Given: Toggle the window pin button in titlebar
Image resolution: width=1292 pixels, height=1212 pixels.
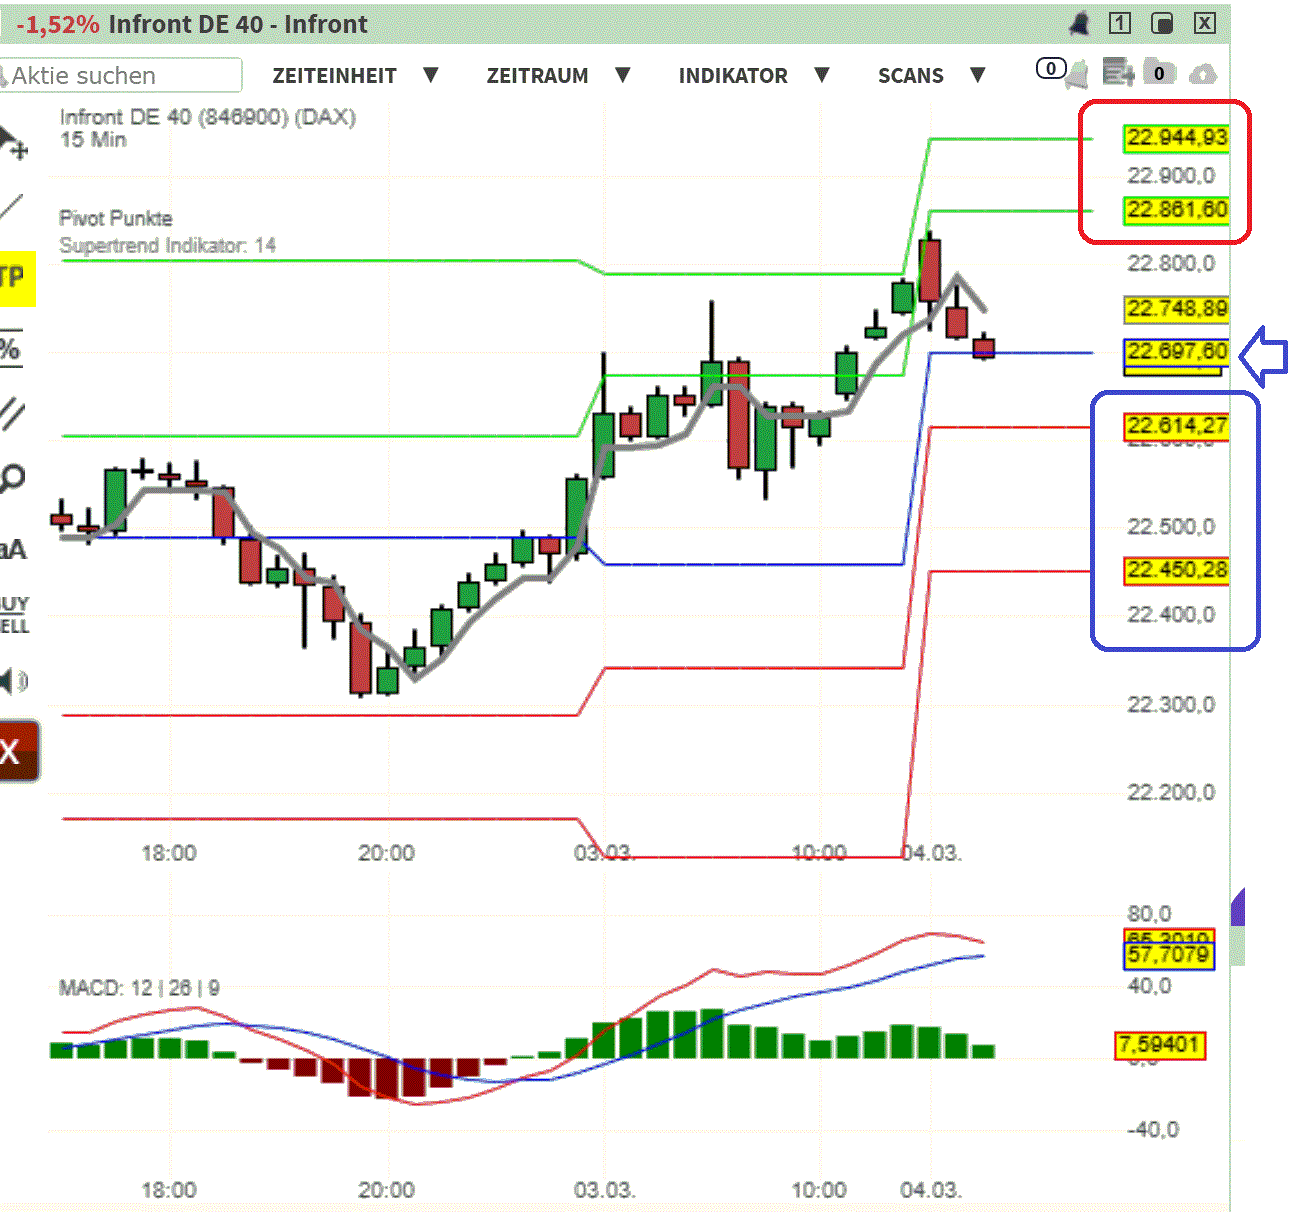Looking at the screenshot, I should pos(1161,23).
